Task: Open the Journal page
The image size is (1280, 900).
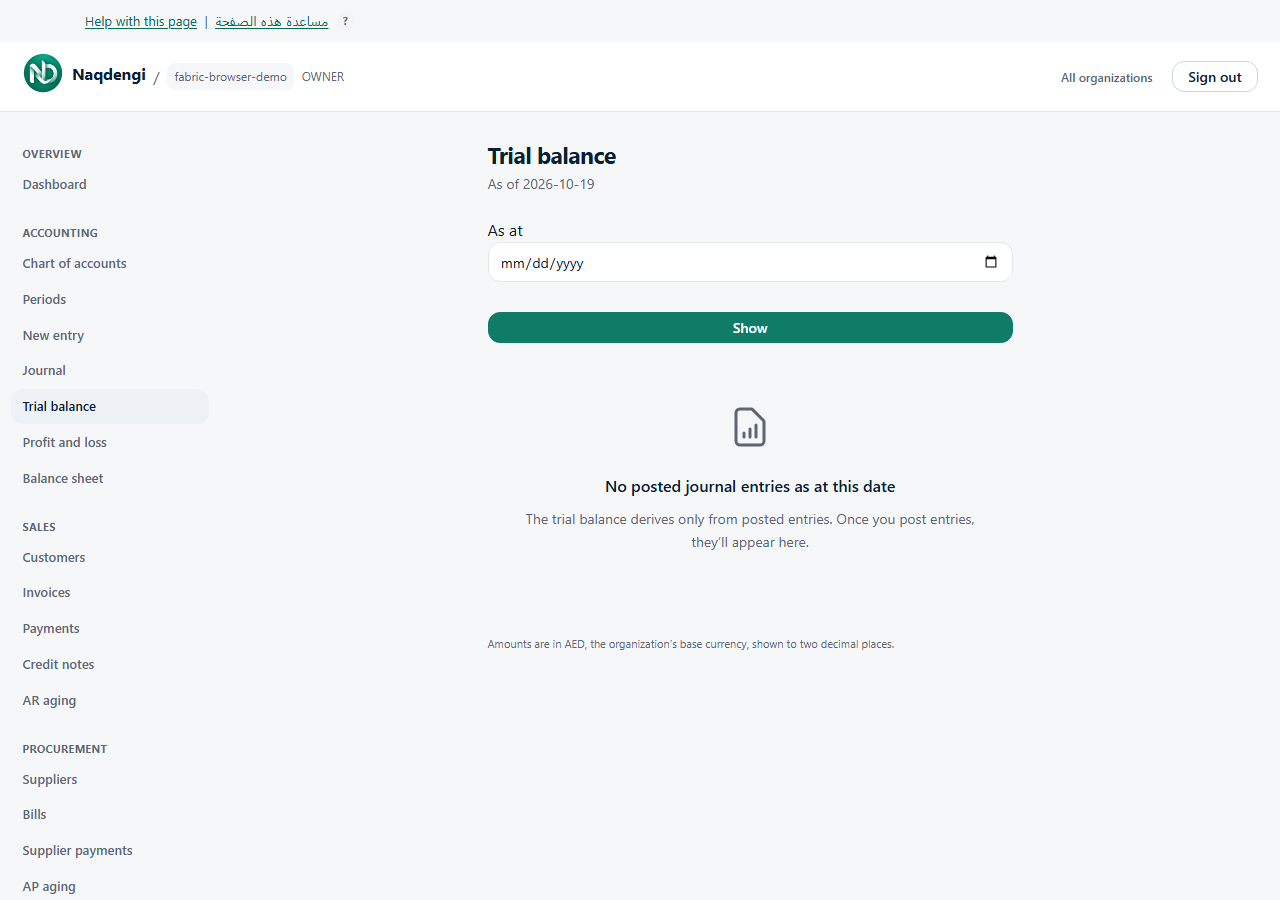Action: 44,370
